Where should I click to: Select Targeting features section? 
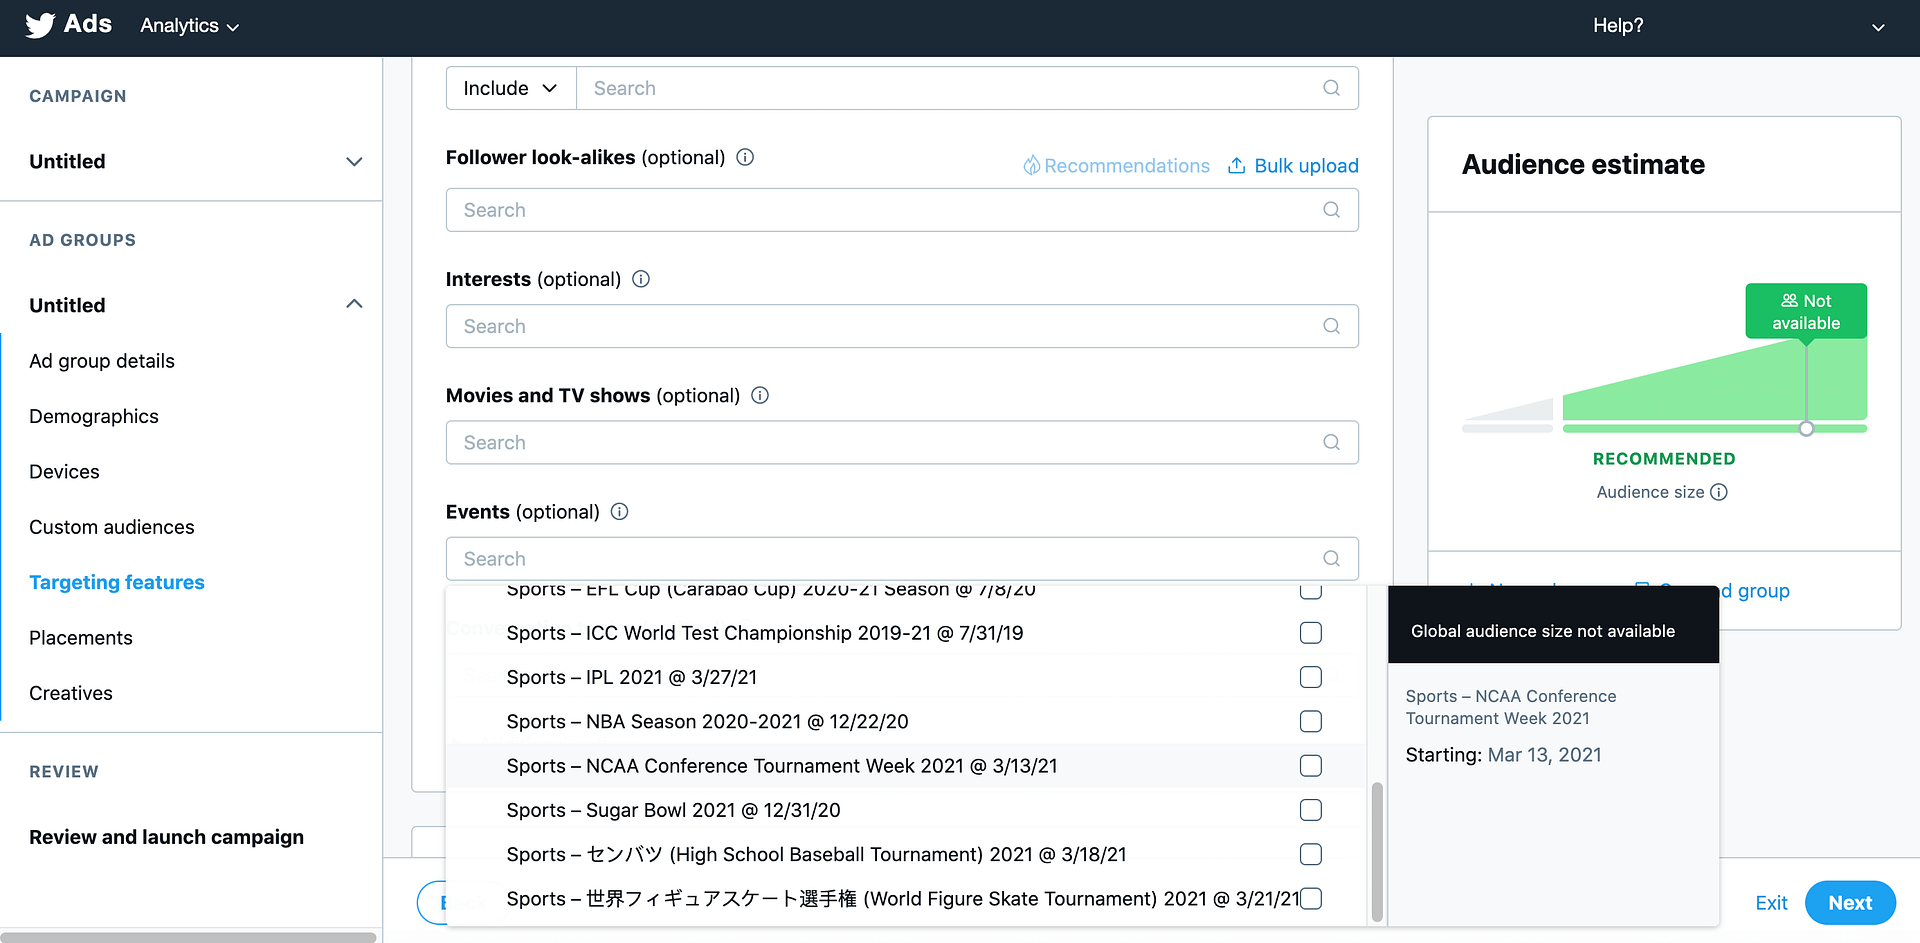pyautogui.click(x=117, y=582)
